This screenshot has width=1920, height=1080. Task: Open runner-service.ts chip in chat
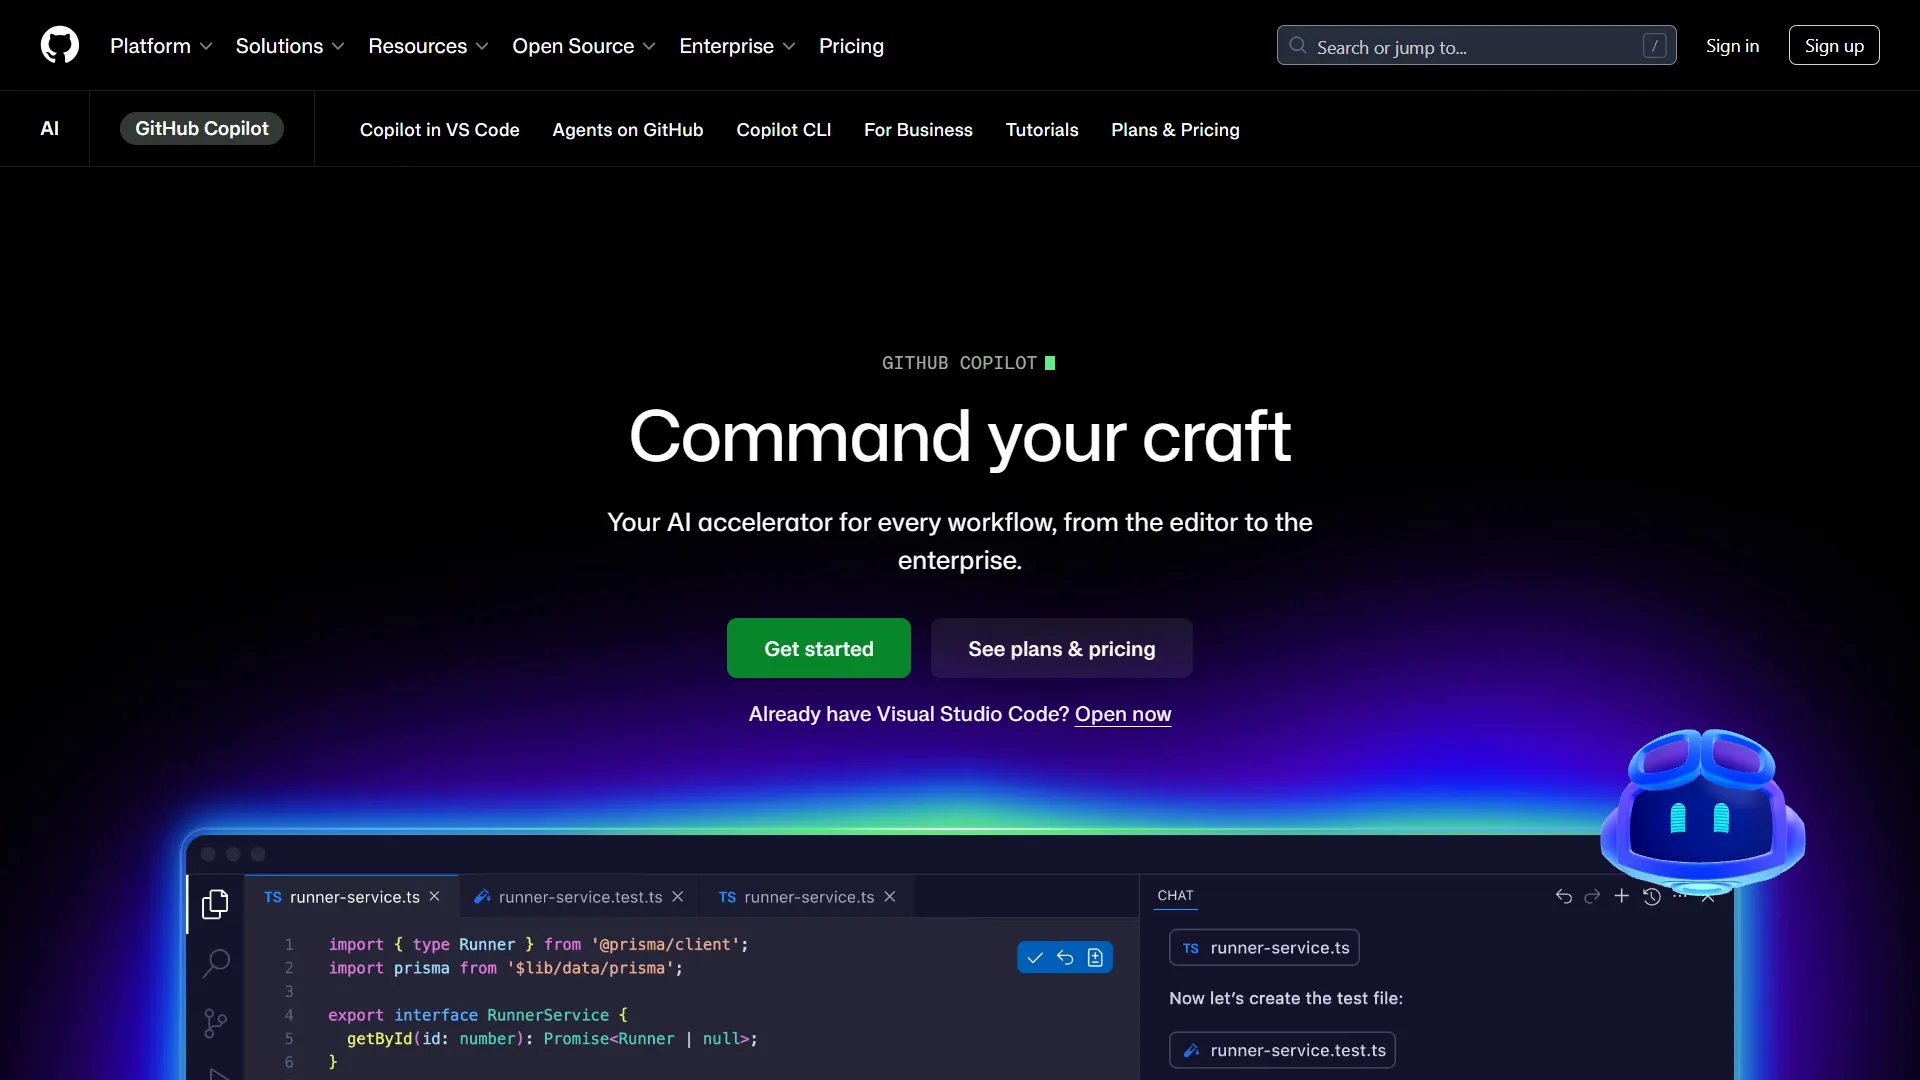pyautogui.click(x=1264, y=948)
